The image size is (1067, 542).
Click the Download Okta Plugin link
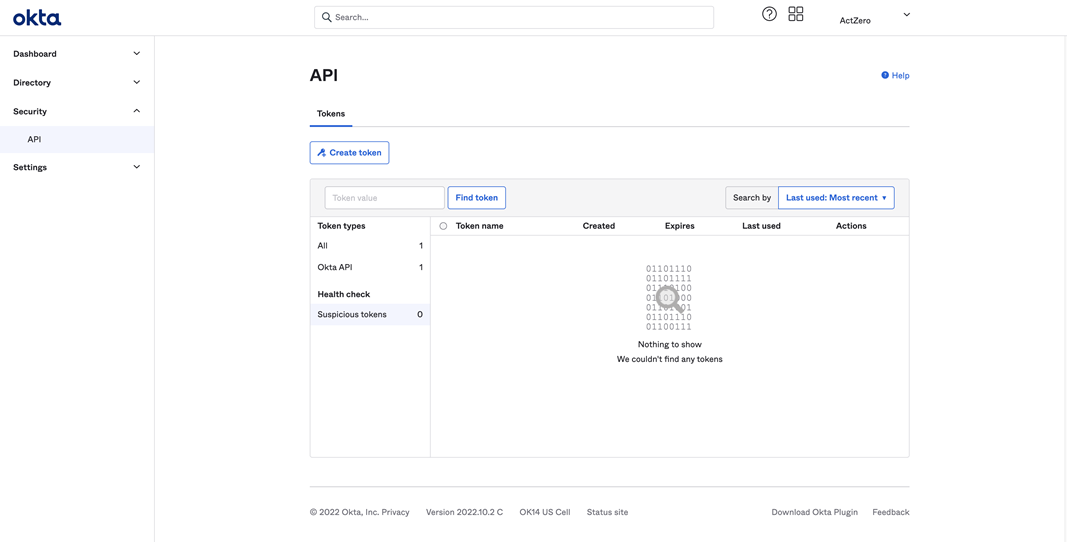(815, 512)
